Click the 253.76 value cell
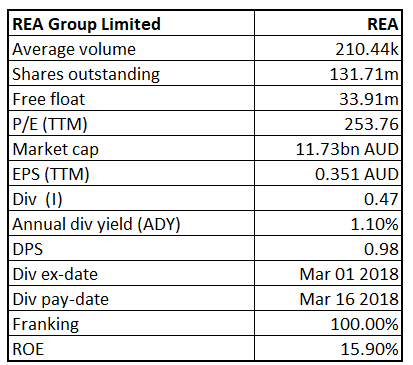This screenshot has width=413, height=365. pos(328,123)
